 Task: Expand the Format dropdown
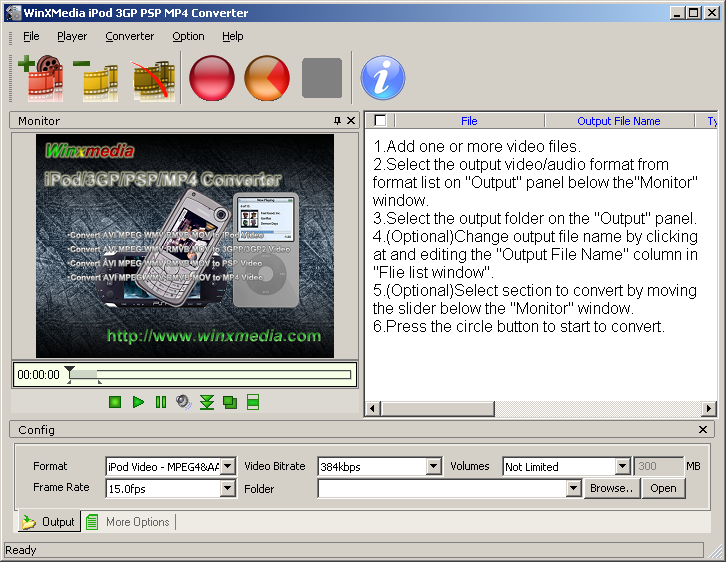coord(228,466)
